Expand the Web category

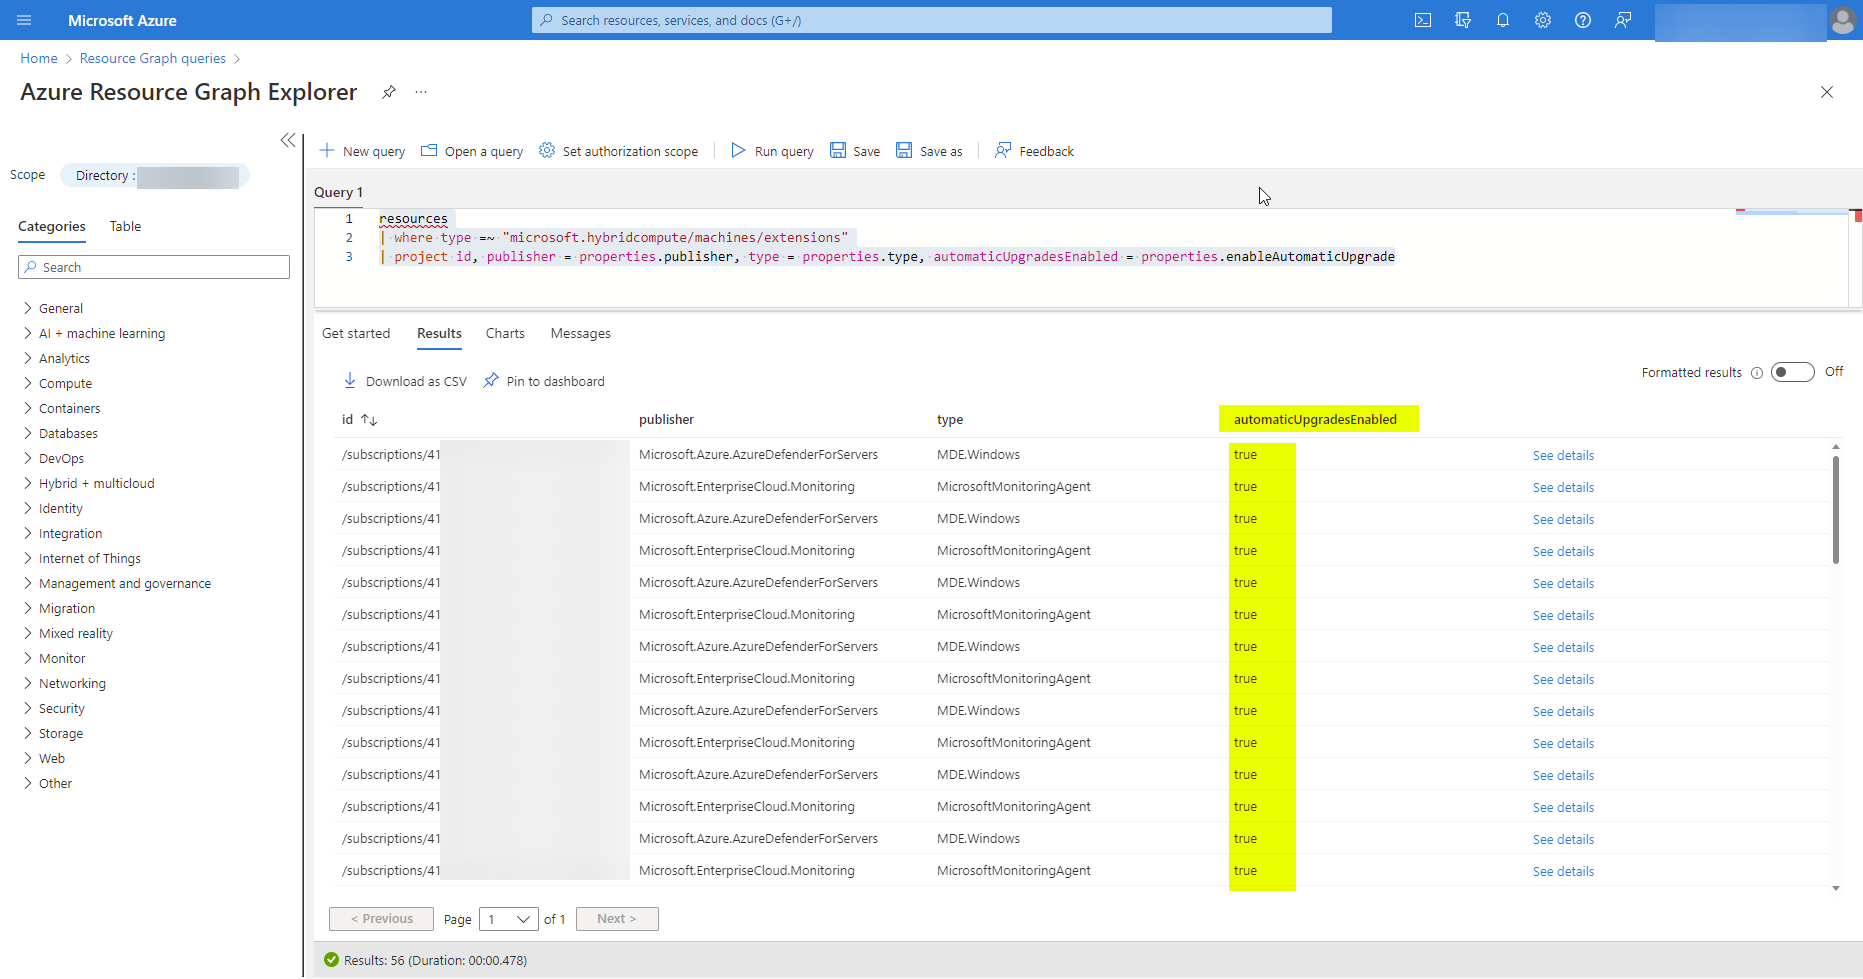[28, 758]
